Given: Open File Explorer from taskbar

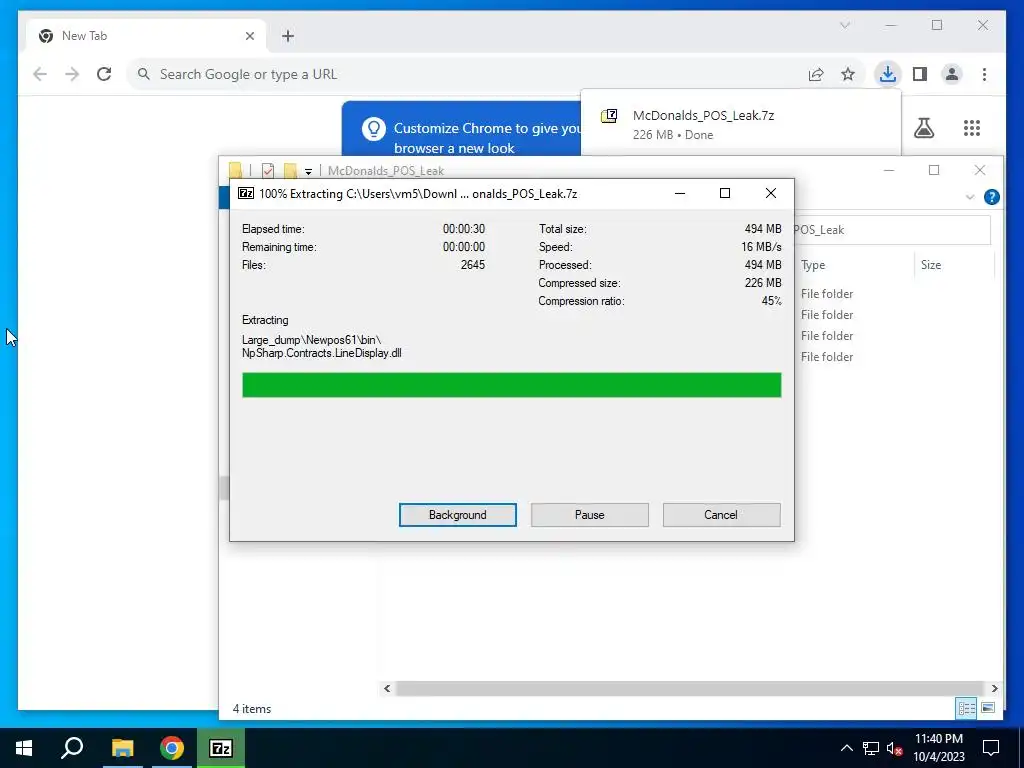Looking at the screenshot, I should pyautogui.click(x=122, y=748).
